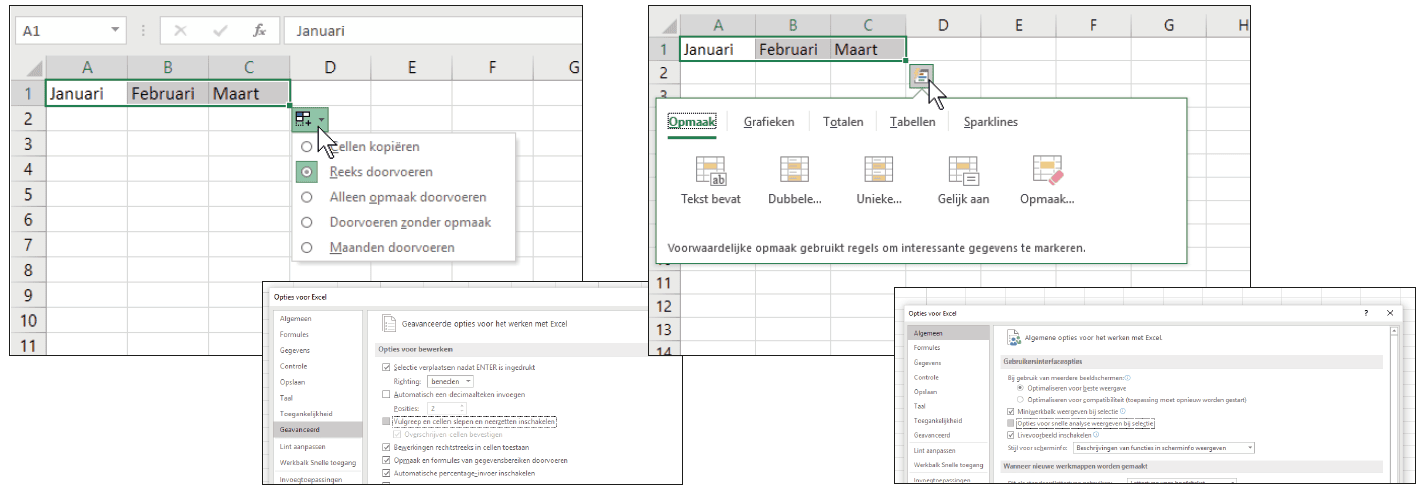Switch to the 'Sparklines' tab in Quick Analysis

991,122
